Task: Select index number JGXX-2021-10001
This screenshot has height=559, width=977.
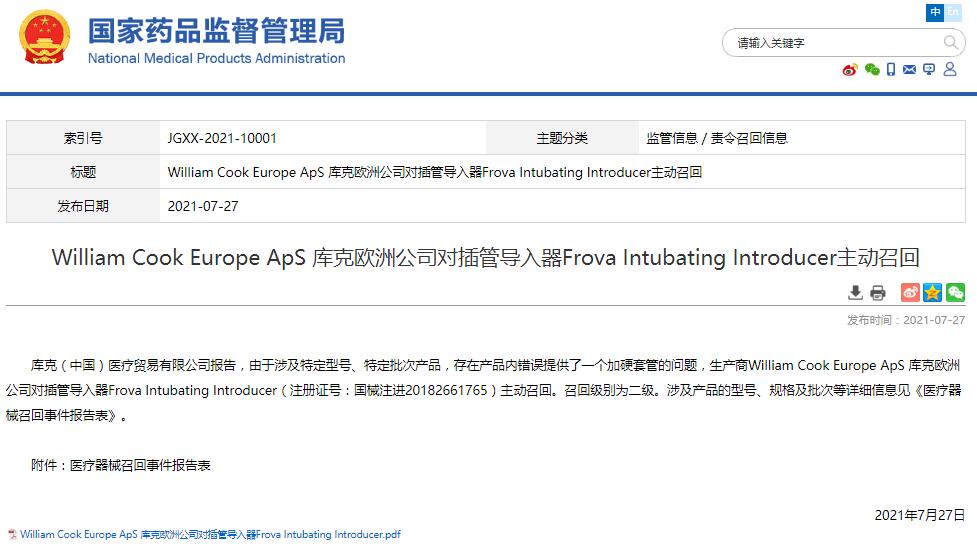Action: [222, 138]
